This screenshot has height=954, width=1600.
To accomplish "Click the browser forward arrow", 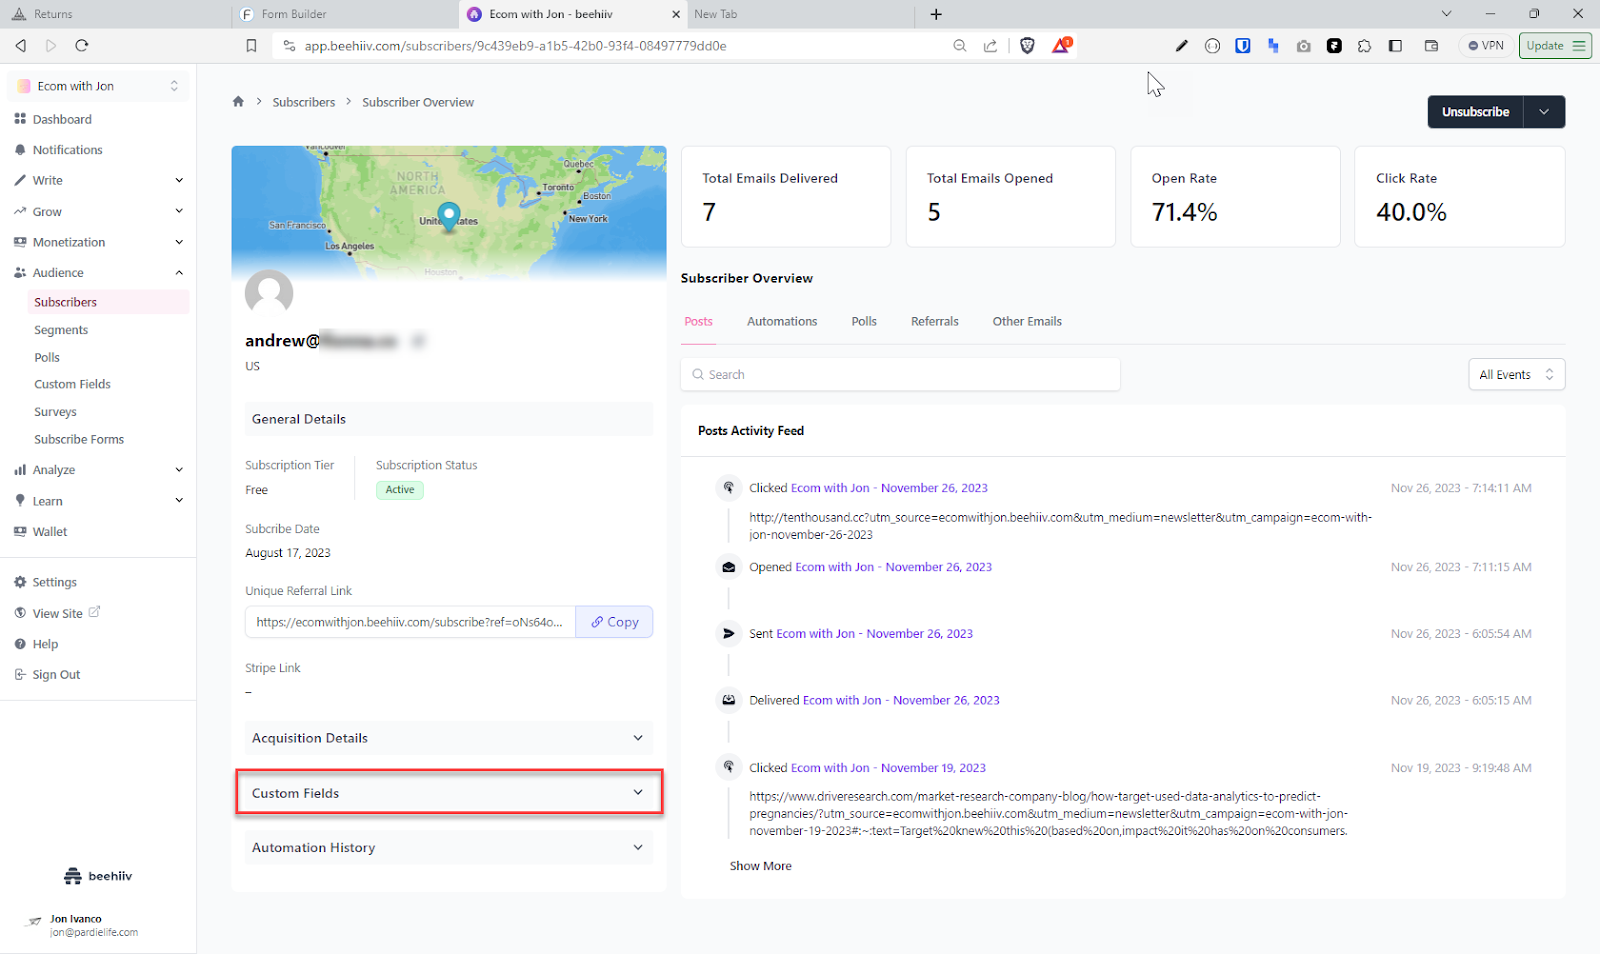I will tap(51, 46).
